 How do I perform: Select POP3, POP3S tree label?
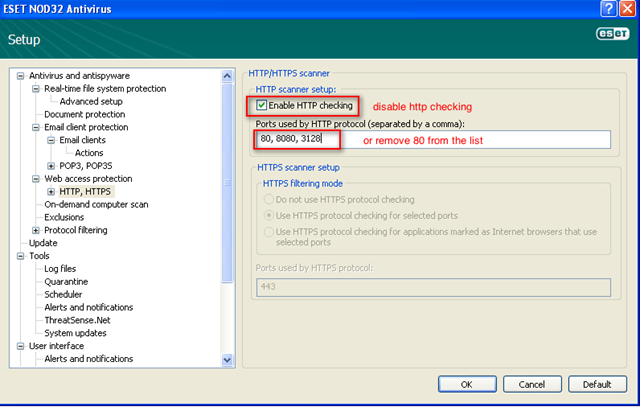(x=85, y=166)
